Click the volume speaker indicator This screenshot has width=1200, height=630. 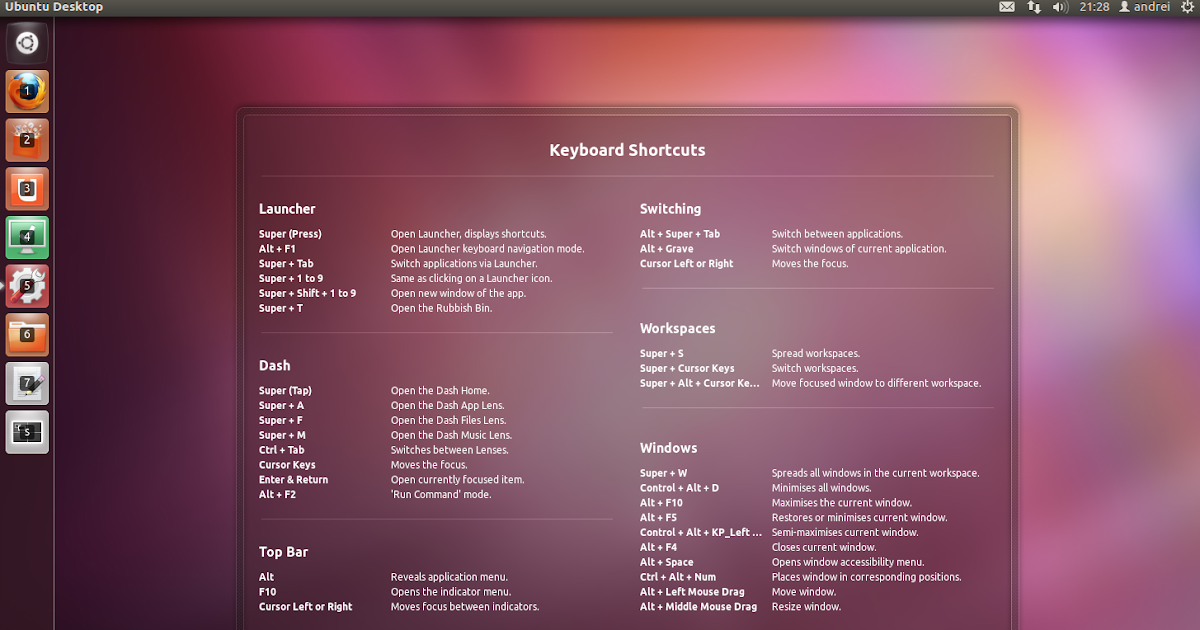[x=1059, y=7]
